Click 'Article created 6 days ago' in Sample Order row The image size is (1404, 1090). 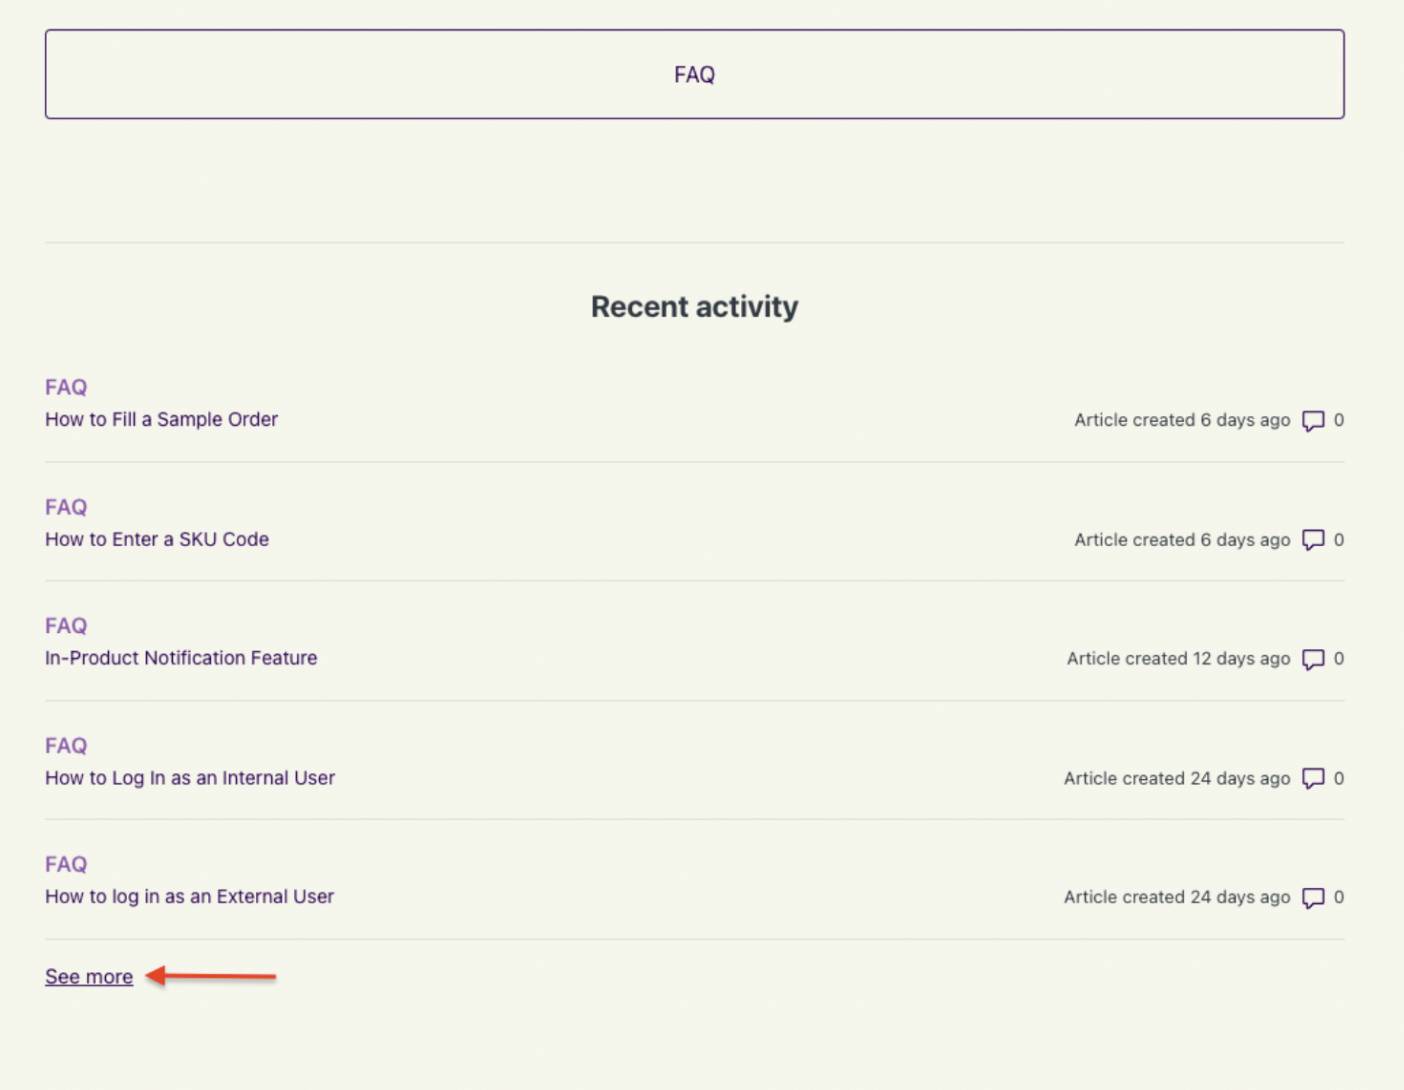click(1182, 420)
